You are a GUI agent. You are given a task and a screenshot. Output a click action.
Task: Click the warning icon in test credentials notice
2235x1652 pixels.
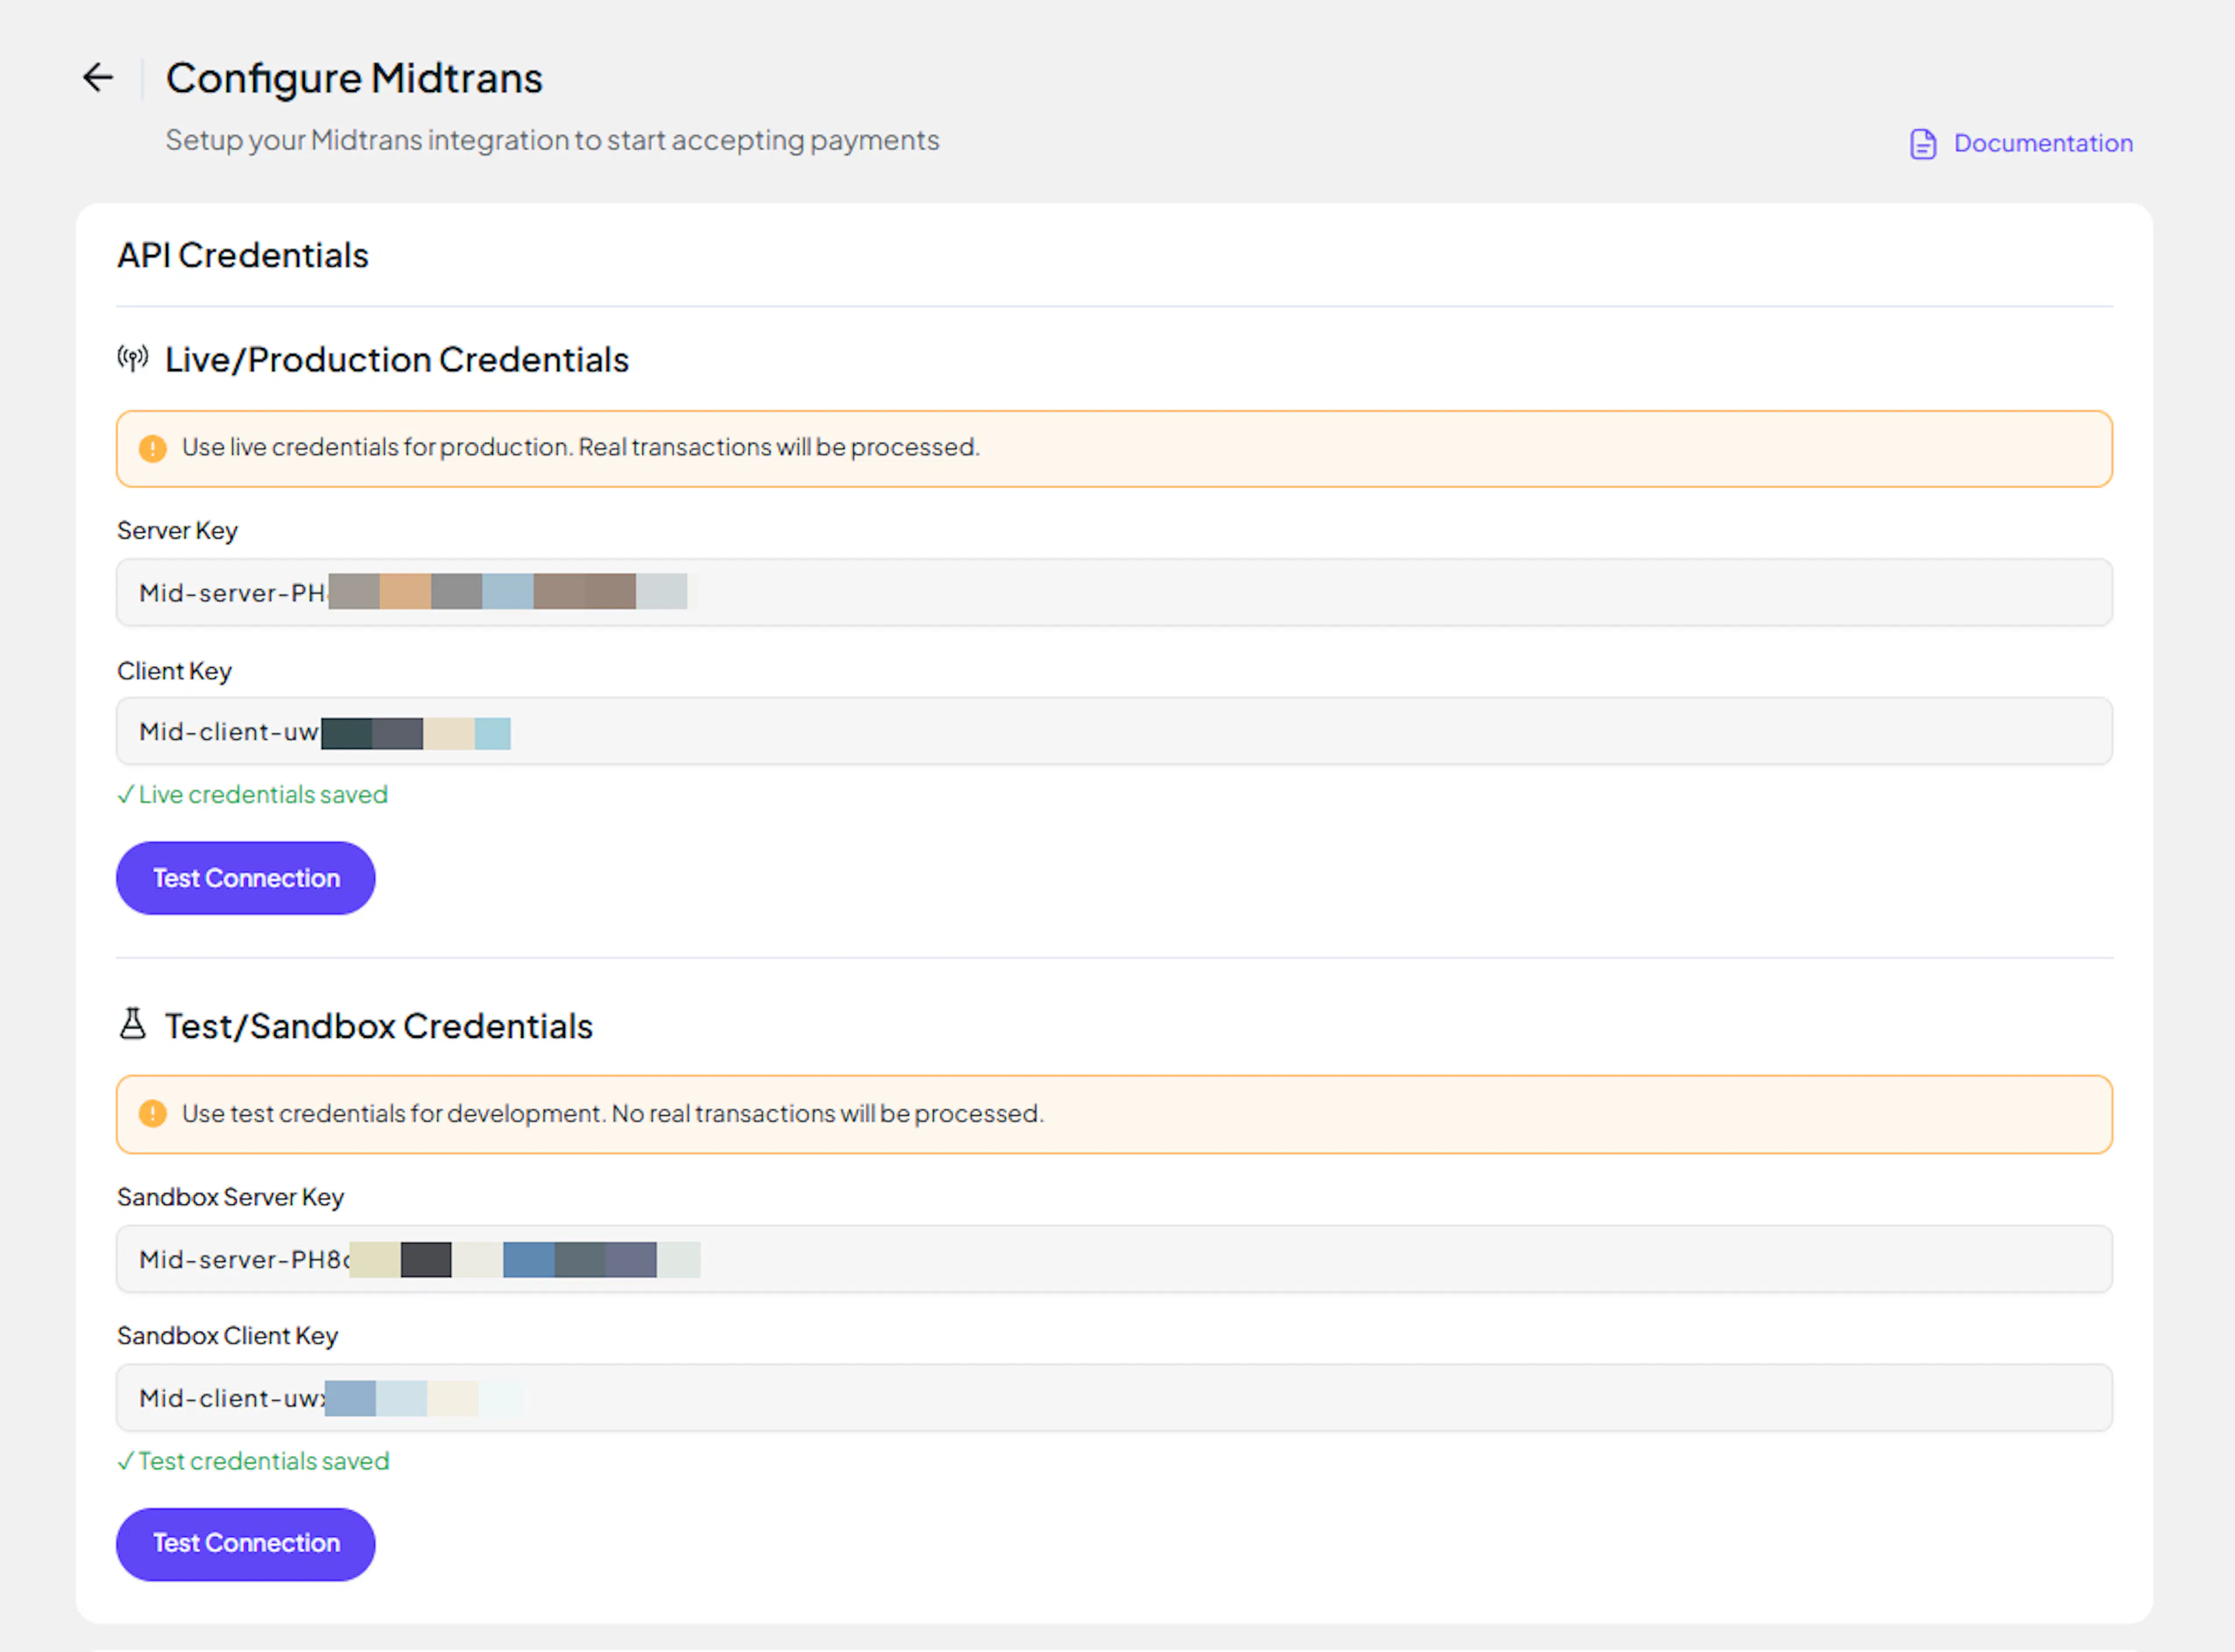[x=152, y=1113]
